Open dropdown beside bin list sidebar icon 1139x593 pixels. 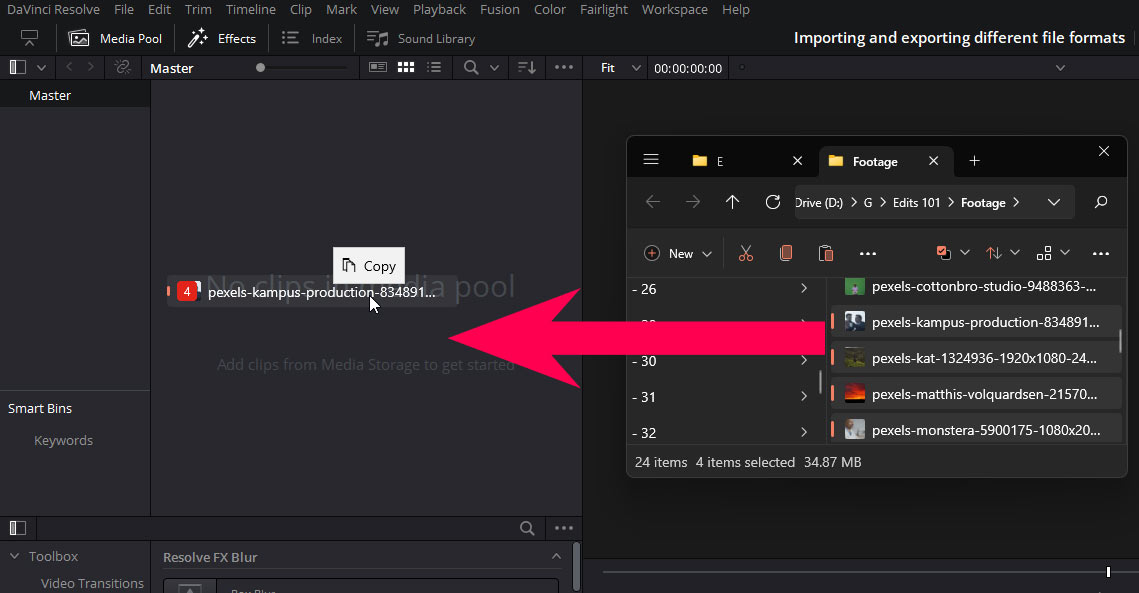41,68
